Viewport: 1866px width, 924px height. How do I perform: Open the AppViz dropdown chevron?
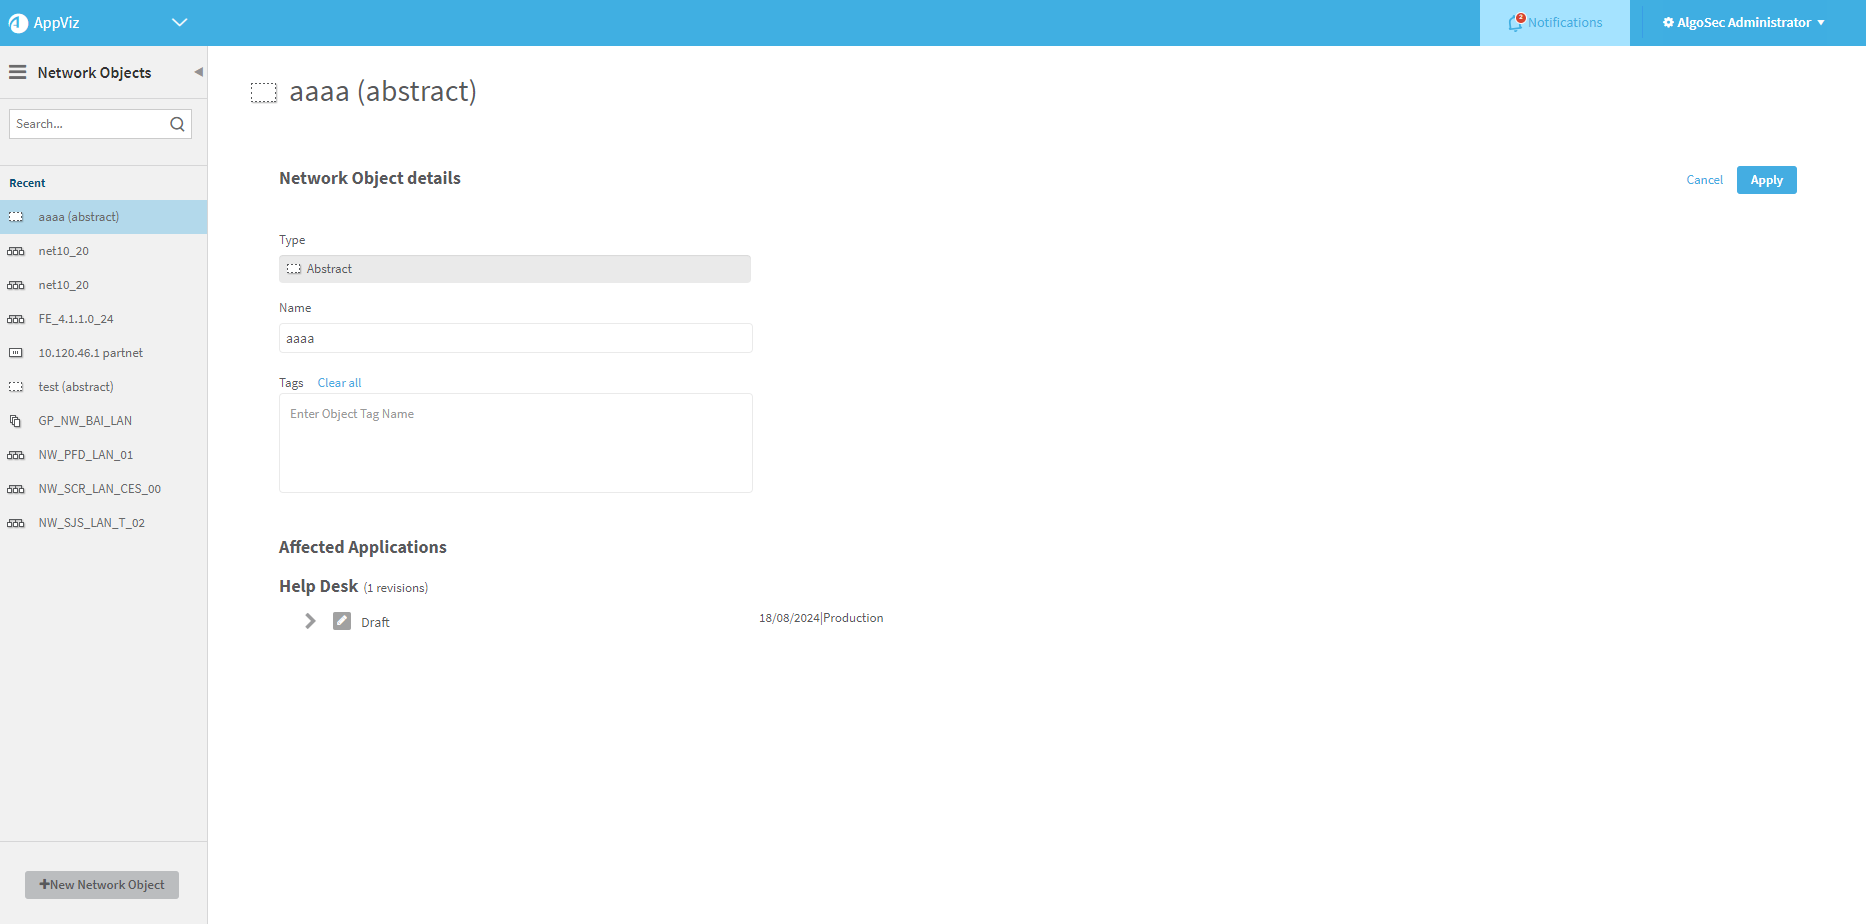click(x=180, y=23)
